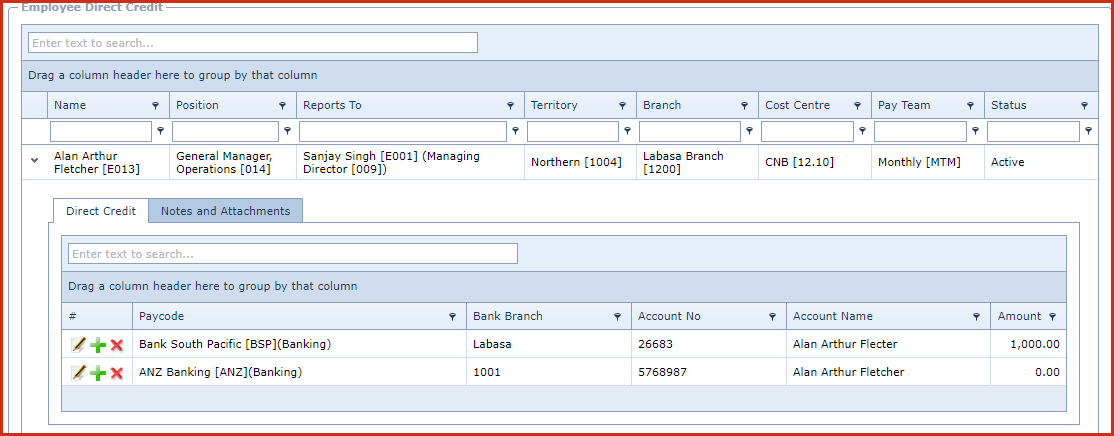Screen dimensions: 1114x436
Task: Collapse the Alan Arthur Fletcher row
Action: (35, 159)
